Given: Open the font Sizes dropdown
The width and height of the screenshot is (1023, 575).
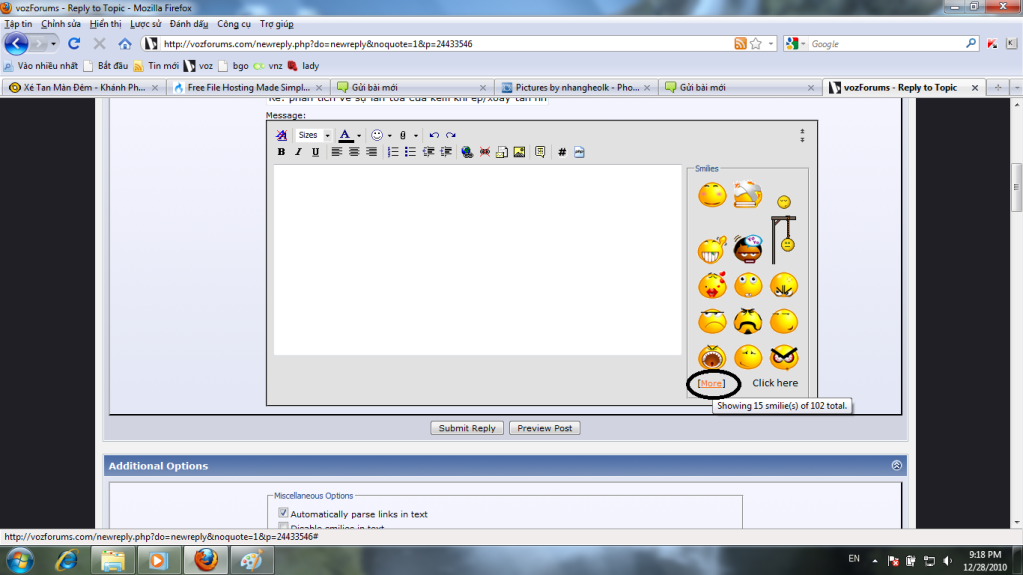Looking at the screenshot, I should (314, 135).
